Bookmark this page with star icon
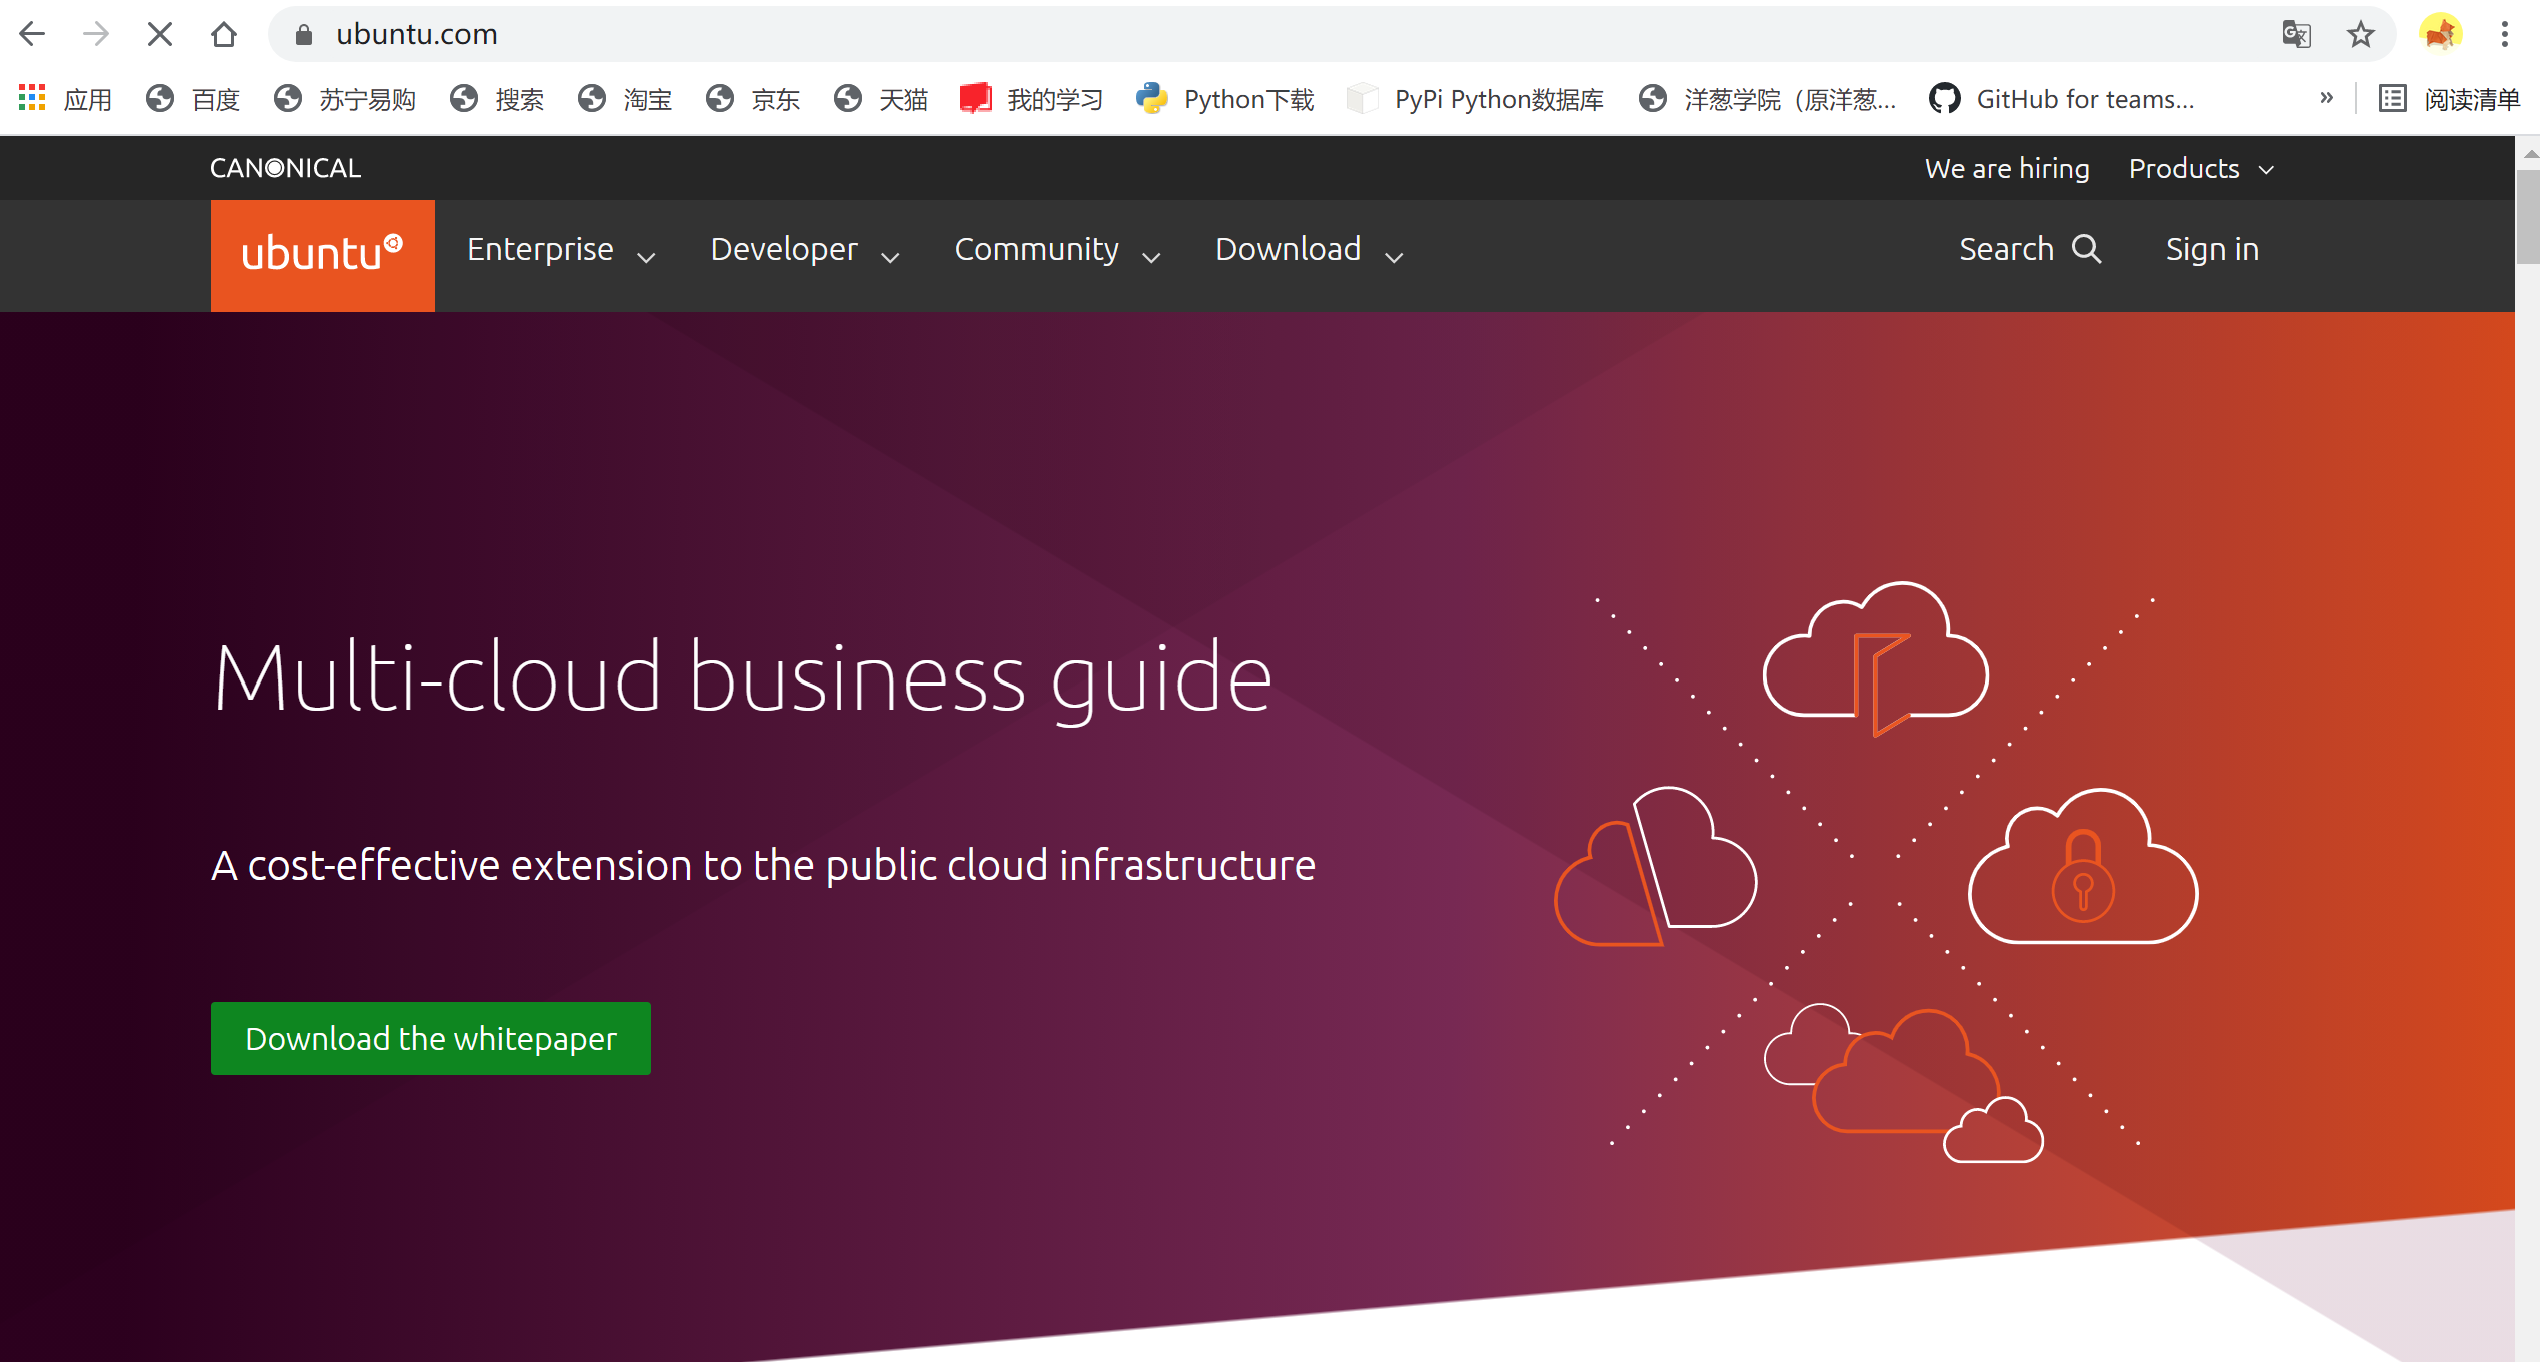 (2360, 34)
